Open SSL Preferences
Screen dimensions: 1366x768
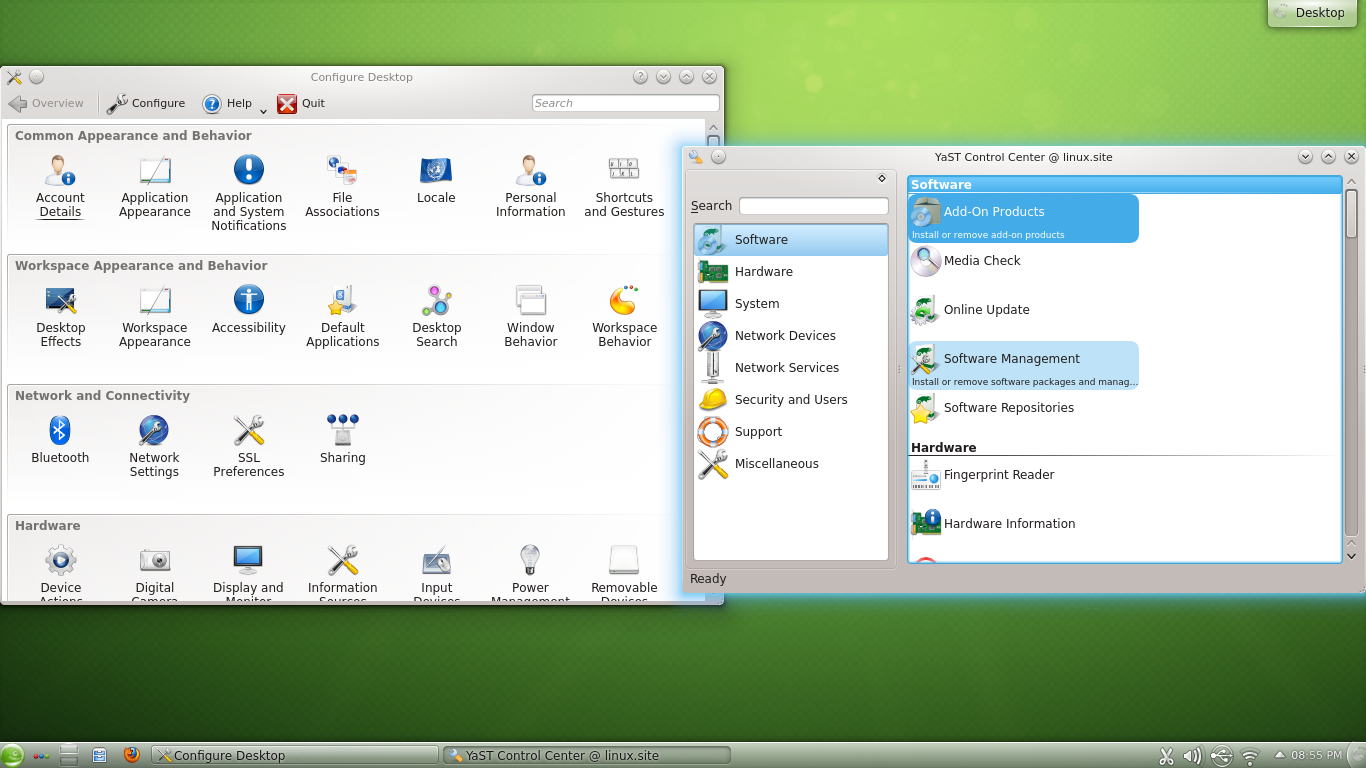click(x=248, y=446)
